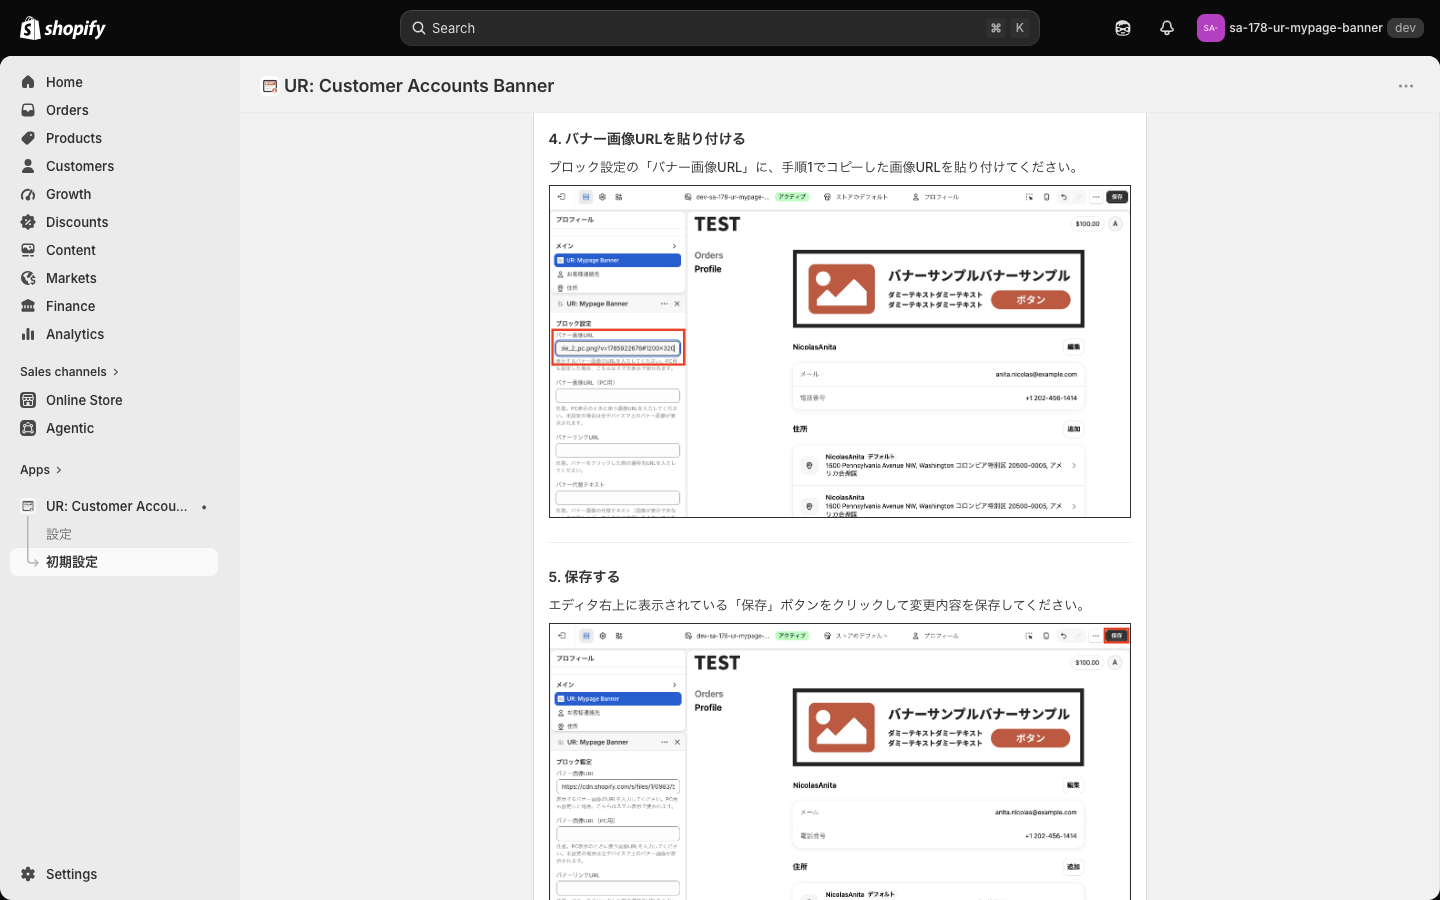
Task: Click the step 4 editor screenshot
Action: (840, 351)
